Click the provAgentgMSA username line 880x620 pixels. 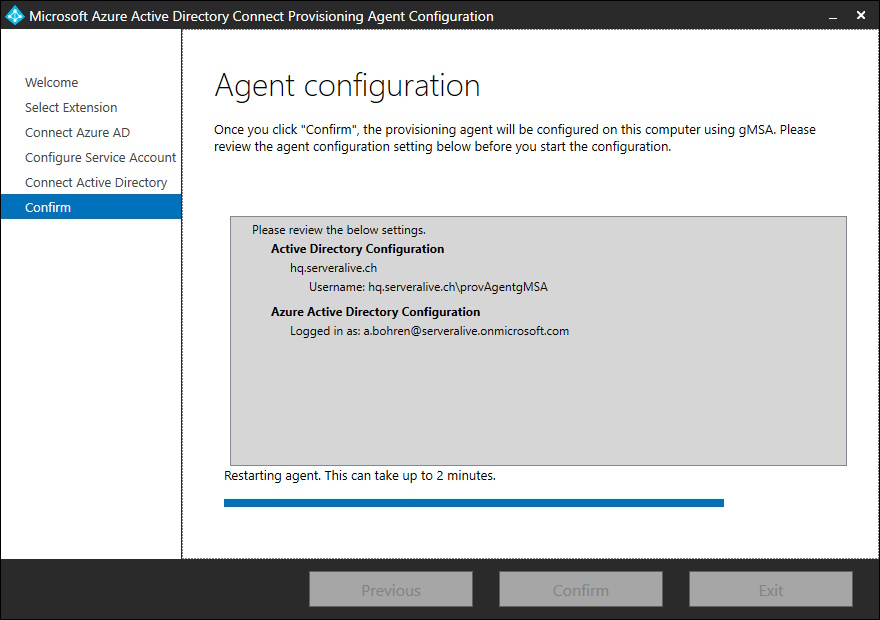(428, 287)
